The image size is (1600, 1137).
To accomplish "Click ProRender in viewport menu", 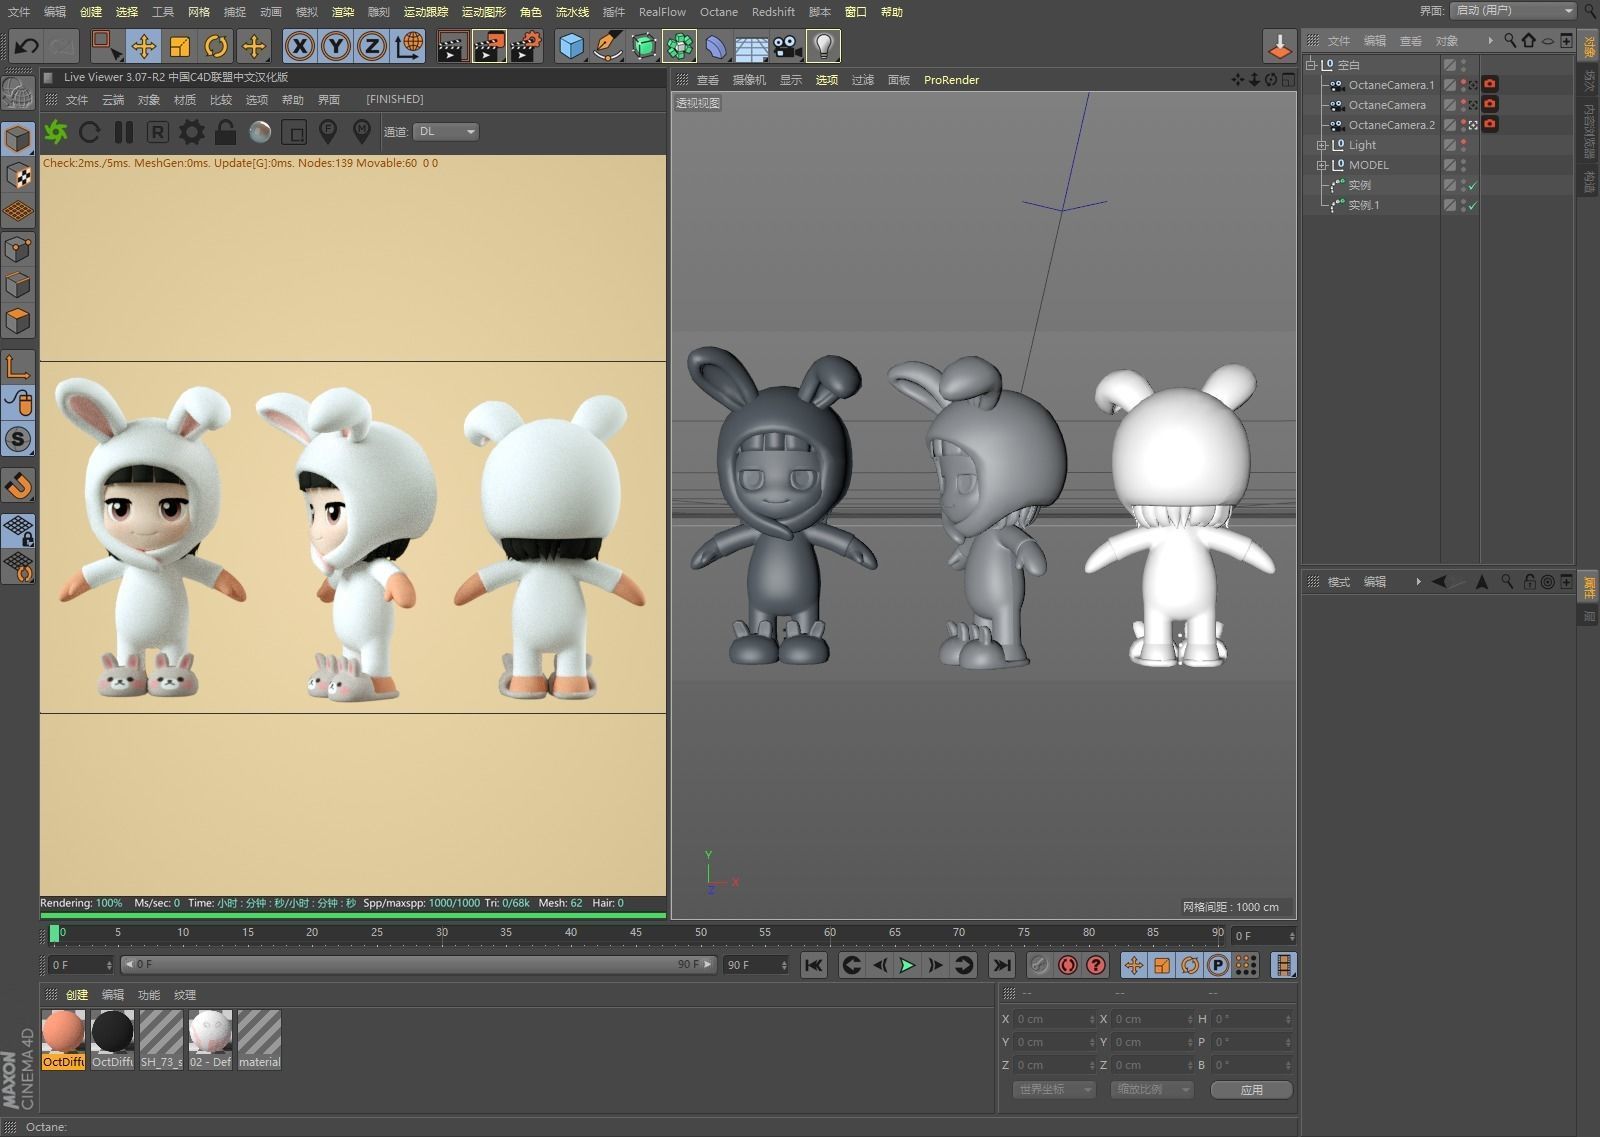I will [951, 80].
